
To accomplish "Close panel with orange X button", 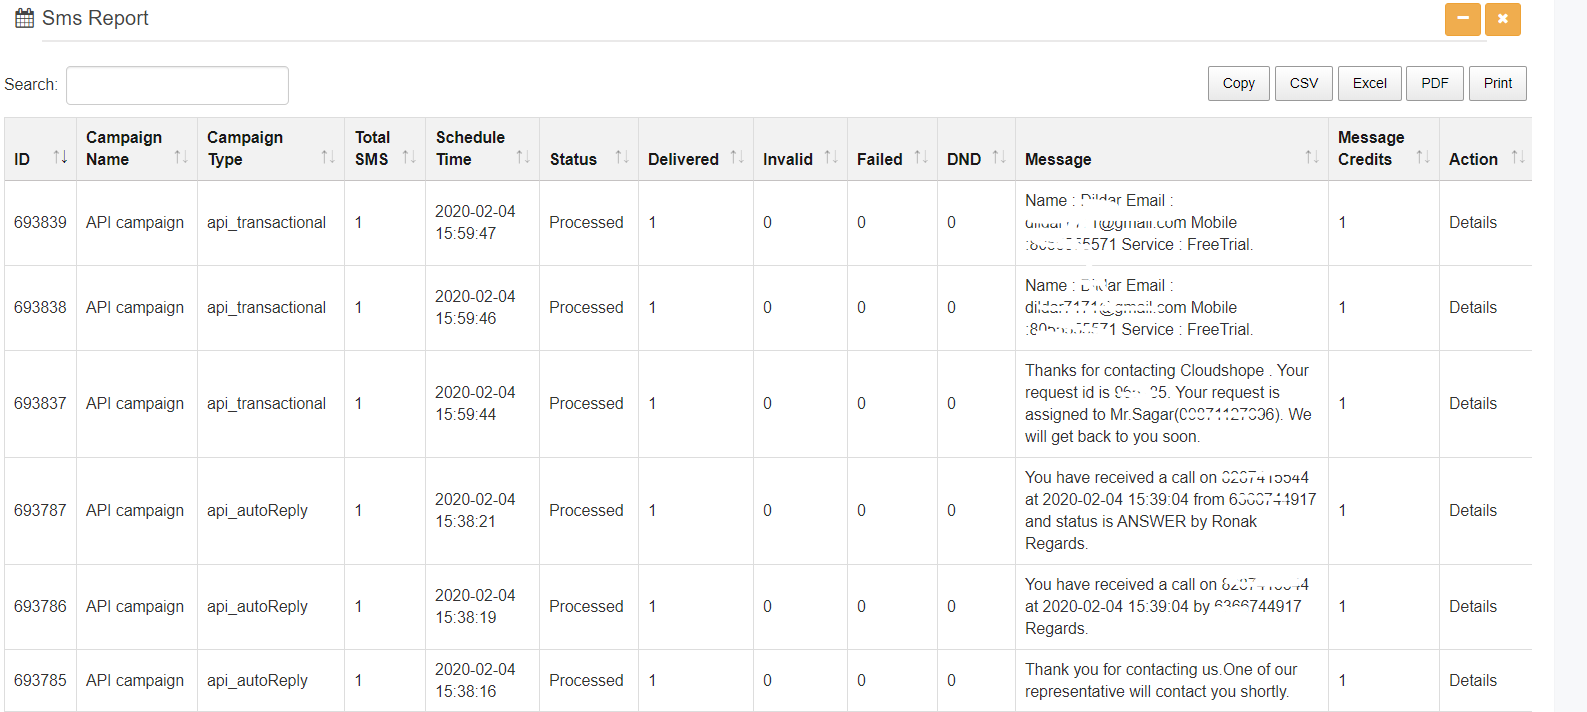I will tap(1503, 19).
